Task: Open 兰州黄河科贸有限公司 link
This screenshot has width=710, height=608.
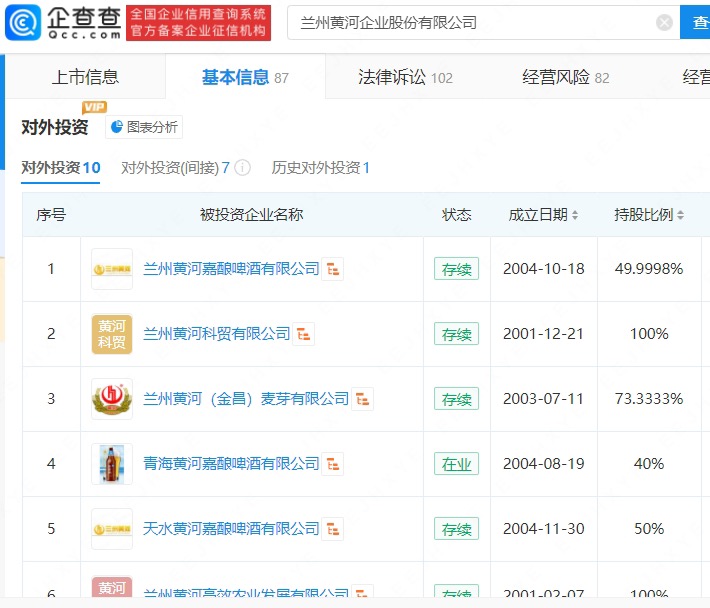Action: (216, 334)
